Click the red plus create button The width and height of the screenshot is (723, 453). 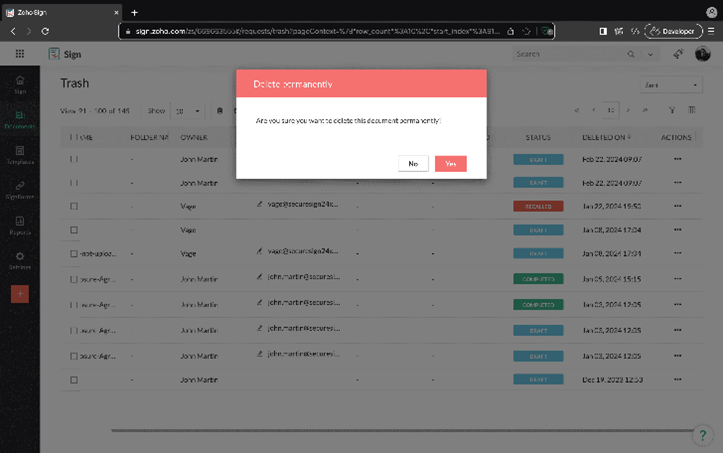[20, 294]
